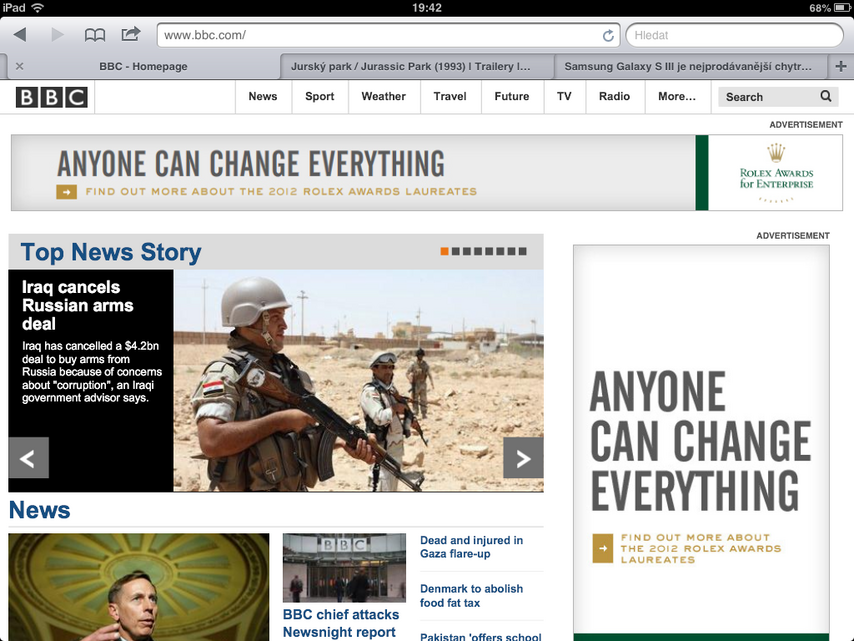Show previous top story with left arrow

point(28,458)
